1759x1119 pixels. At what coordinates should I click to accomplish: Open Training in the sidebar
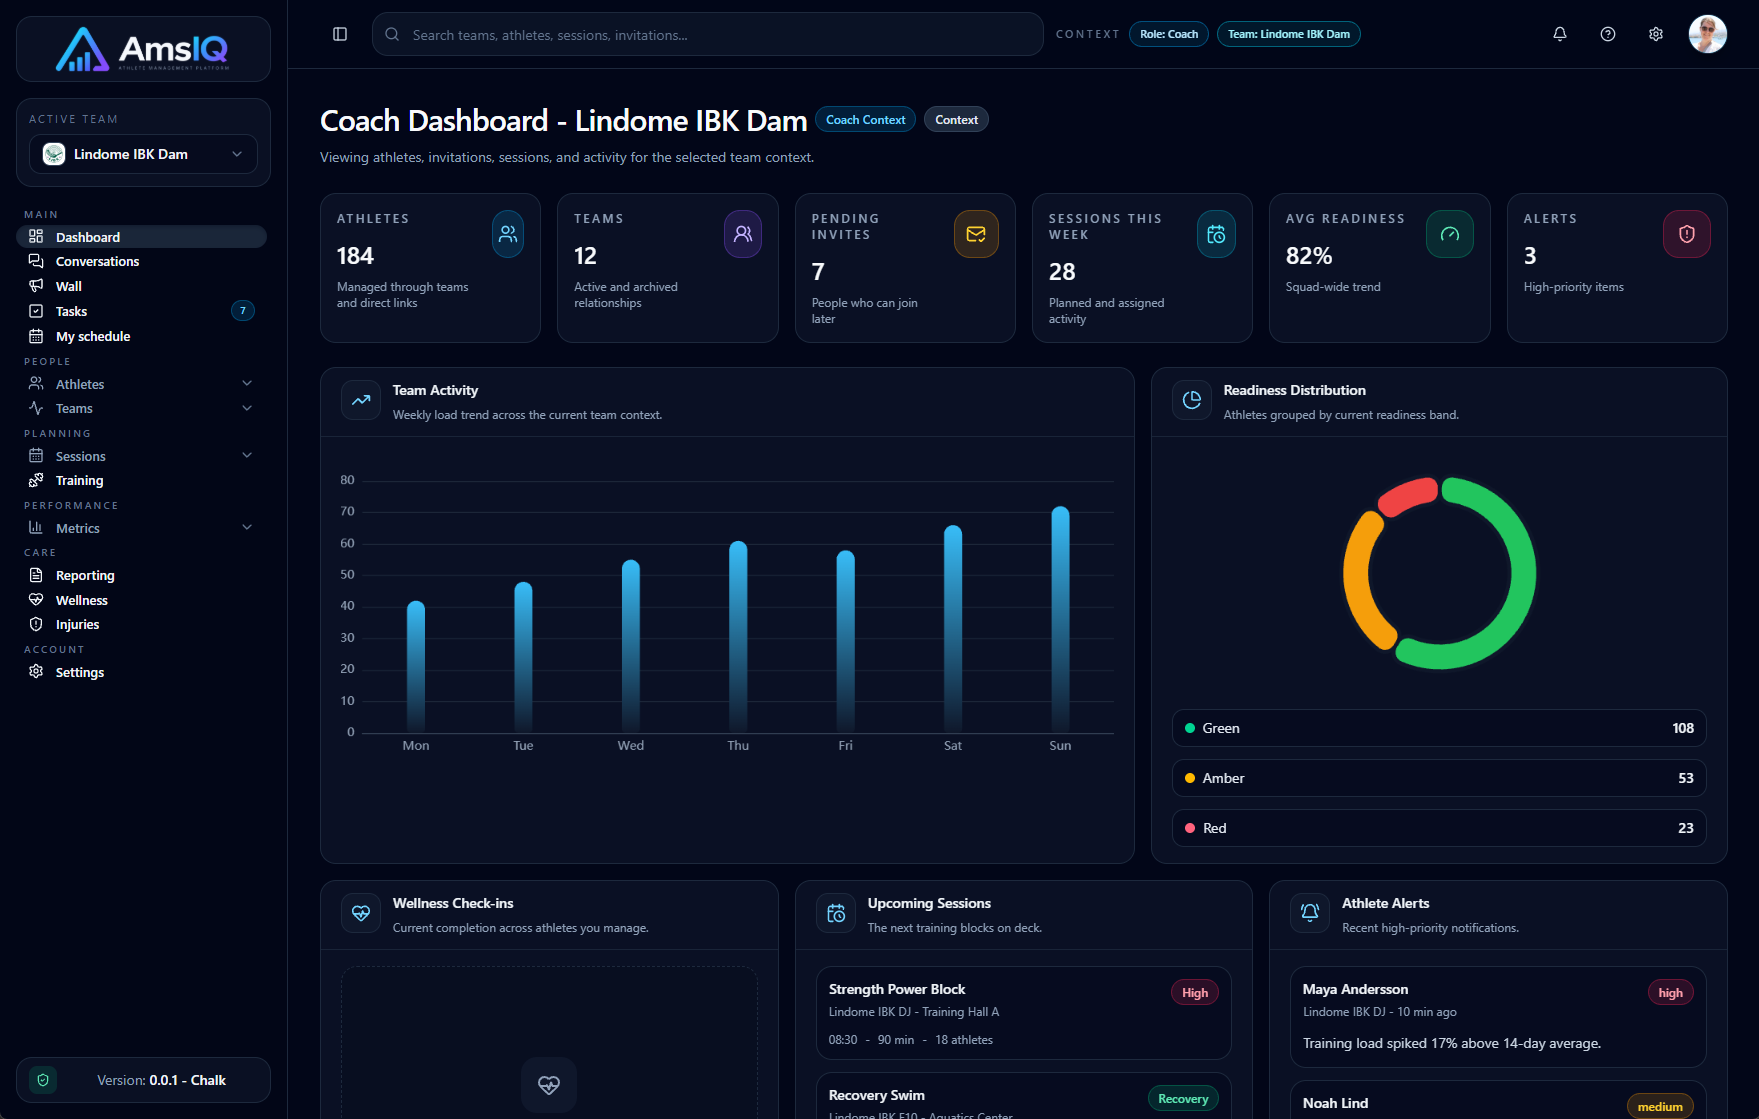(141, 480)
